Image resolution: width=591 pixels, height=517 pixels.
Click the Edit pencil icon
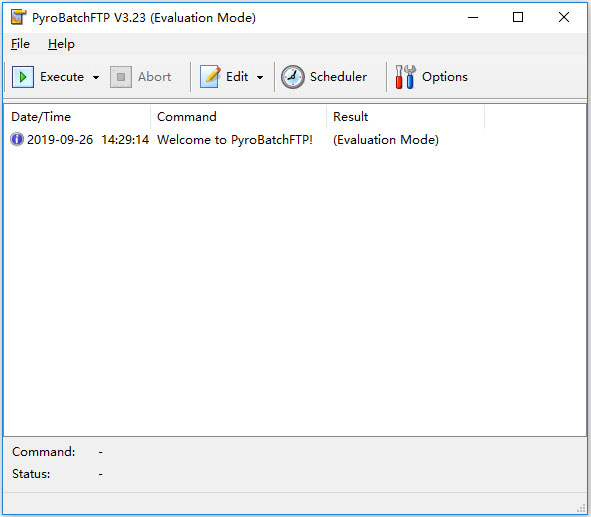[210, 76]
